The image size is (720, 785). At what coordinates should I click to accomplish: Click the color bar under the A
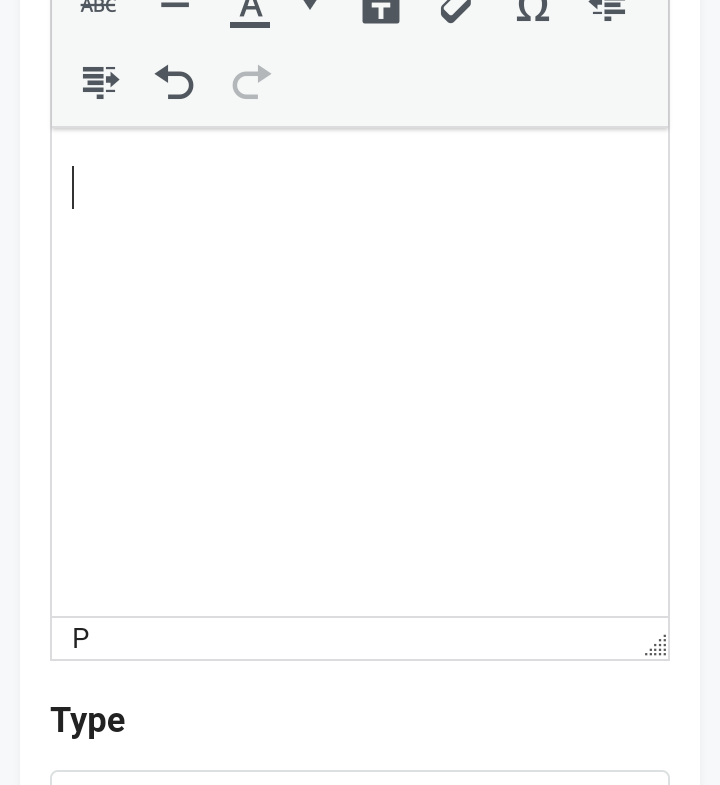(x=250, y=24)
